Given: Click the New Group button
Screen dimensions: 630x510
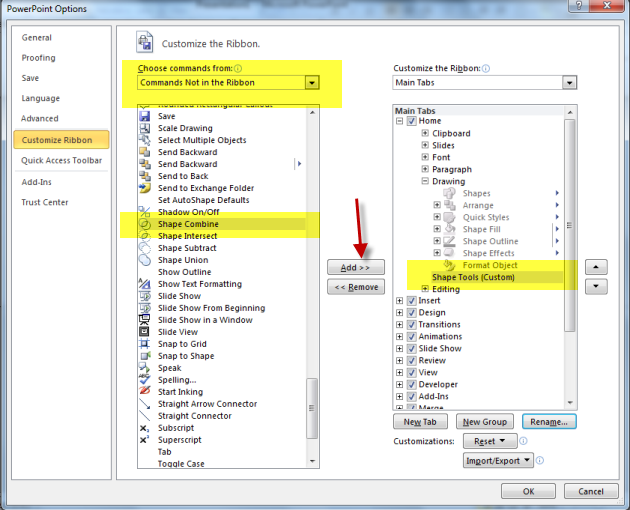Looking at the screenshot, I should click(x=485, y=422).
